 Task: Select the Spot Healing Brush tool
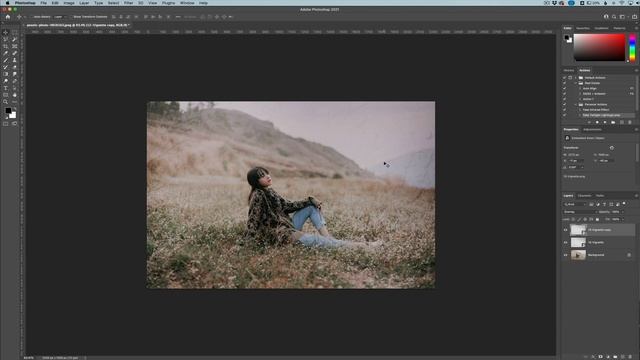pyautogui.click(x=15, y=53)
